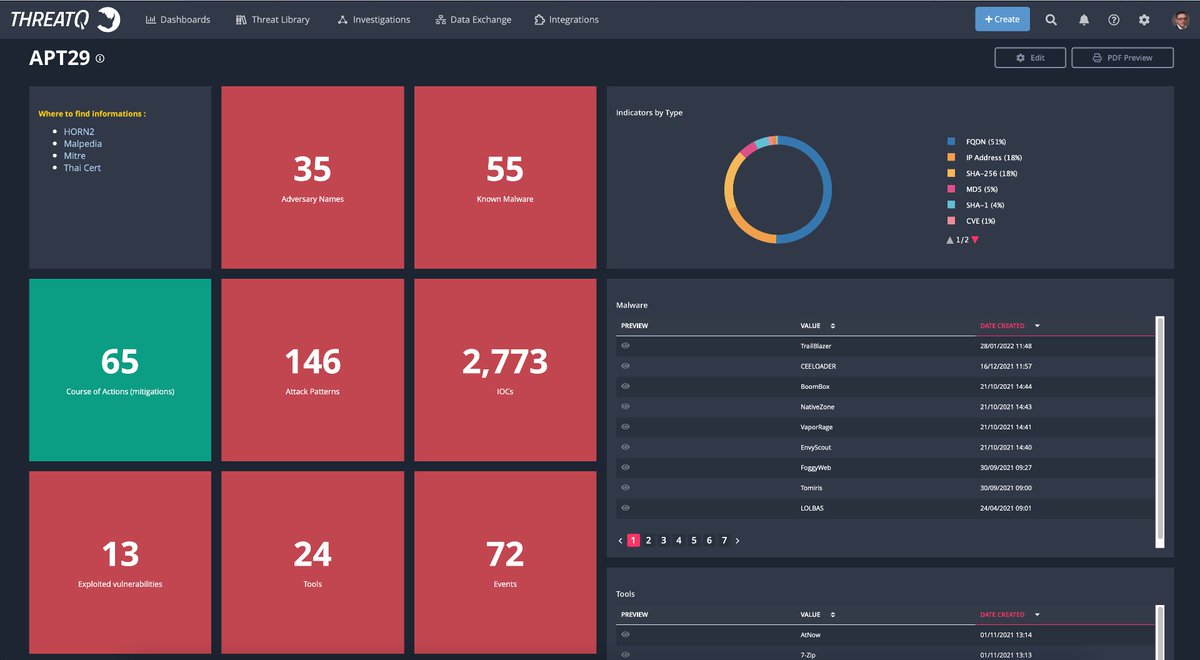The height and width of the screenshot is (660, 1200).
Task: Open the settings gear icon
Action: [x=1145, y=19]
